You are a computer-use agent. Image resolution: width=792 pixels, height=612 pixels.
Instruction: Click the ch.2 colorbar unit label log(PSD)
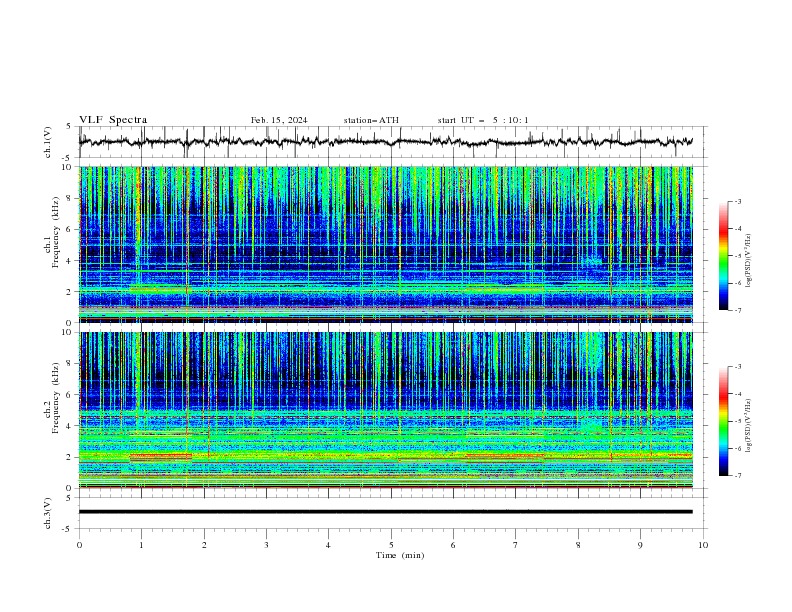pos(749,426)
